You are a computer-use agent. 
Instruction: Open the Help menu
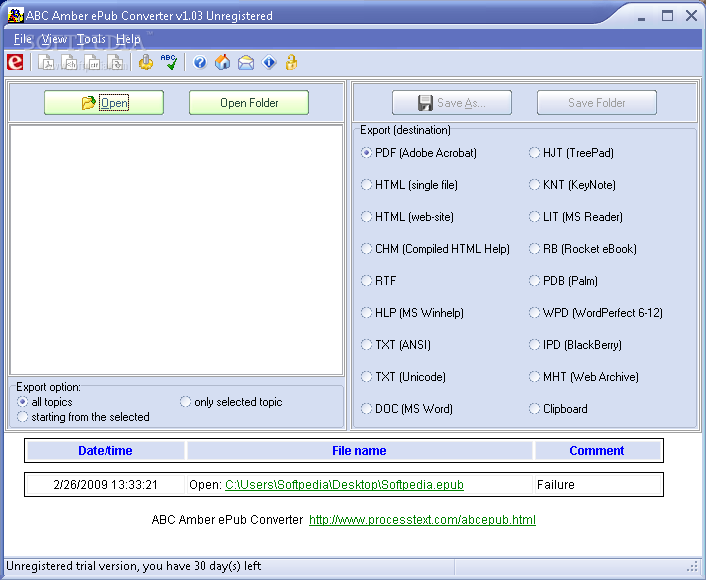tap(128, 39)
